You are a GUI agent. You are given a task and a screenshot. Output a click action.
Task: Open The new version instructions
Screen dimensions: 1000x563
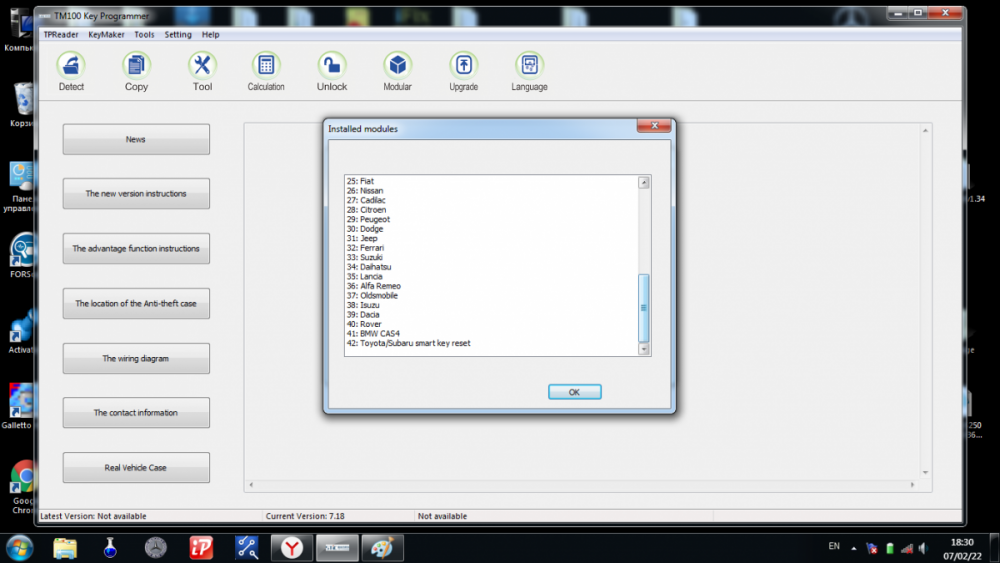click(136, 193)
